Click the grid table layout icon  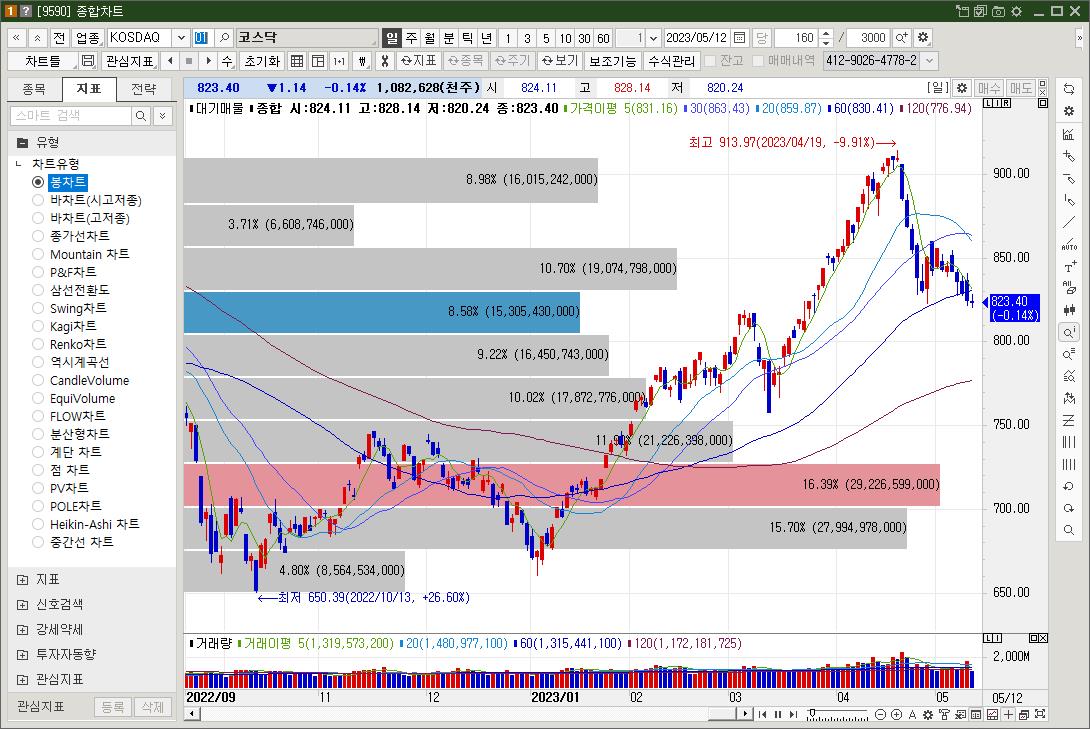pos(297,61)
